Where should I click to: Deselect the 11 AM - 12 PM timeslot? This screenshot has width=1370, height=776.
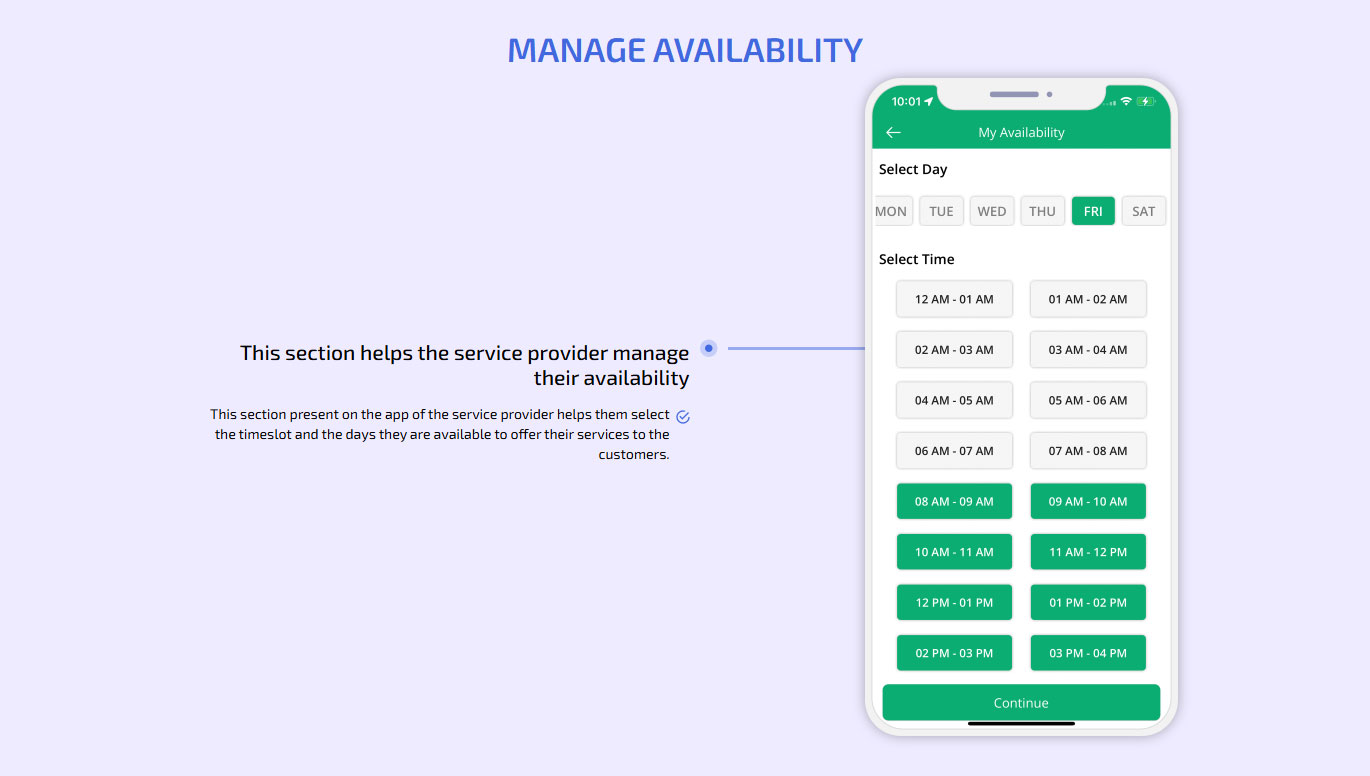1088,552
